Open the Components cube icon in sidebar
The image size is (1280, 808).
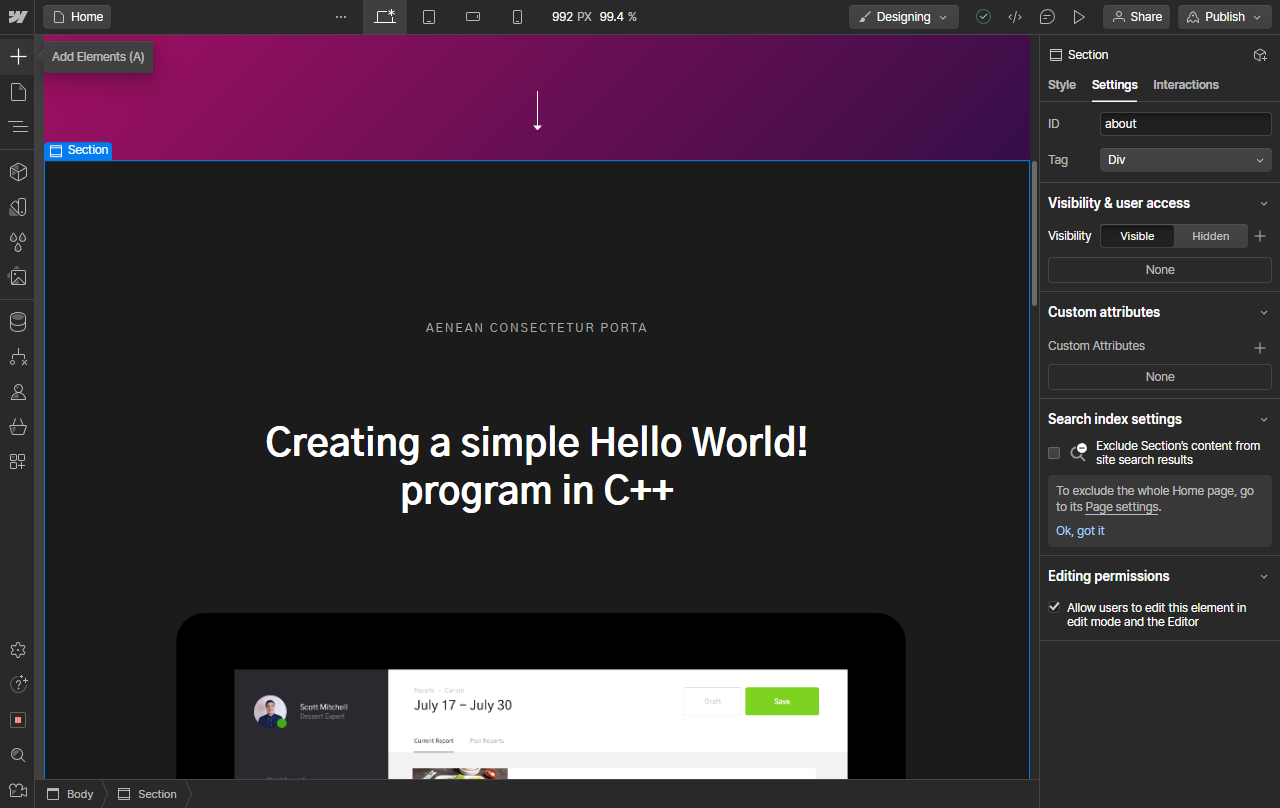coord(18,172)
